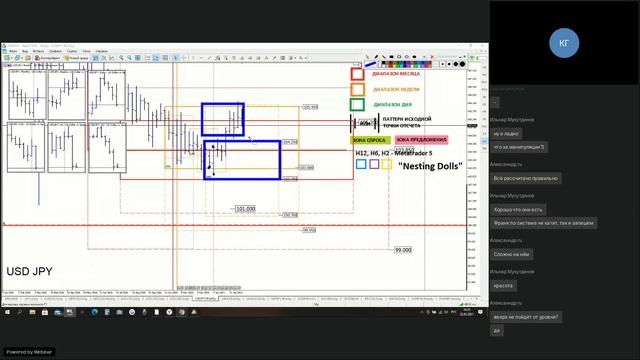Open the Powered by Webinar link

(29, 352)
